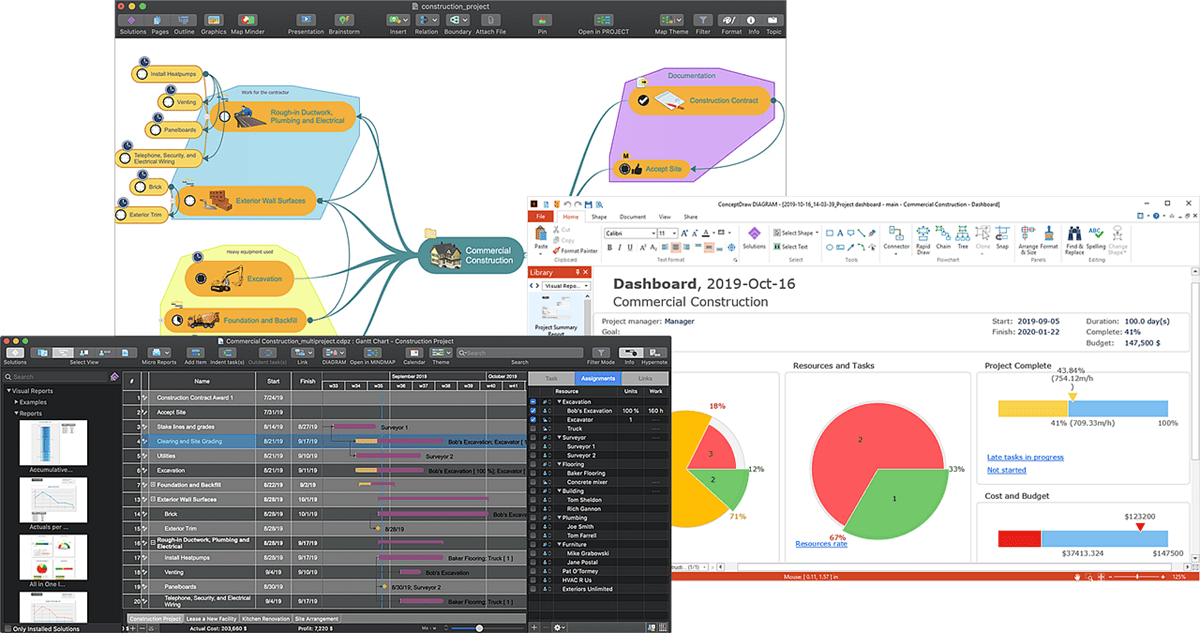The width and height of the screenshot is (1200, 633).
Task: Open Format panel in the mind map toolbar
Action: (731, 23)
